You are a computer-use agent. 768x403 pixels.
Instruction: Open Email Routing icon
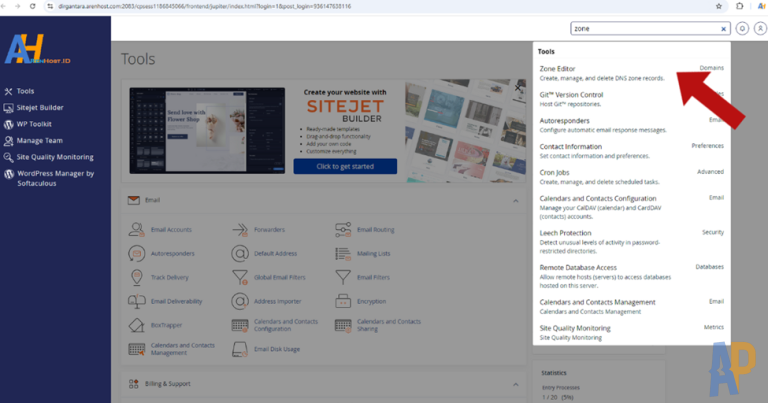pyautogui.click(x=343, y=230)
